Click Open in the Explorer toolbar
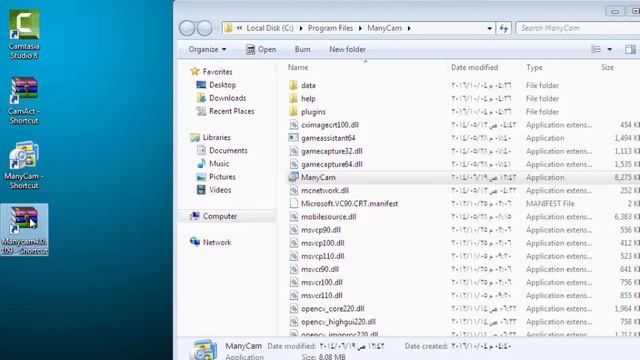Viewport: 640px width, 360px height. pyautogui.click(x=261, y=49)
